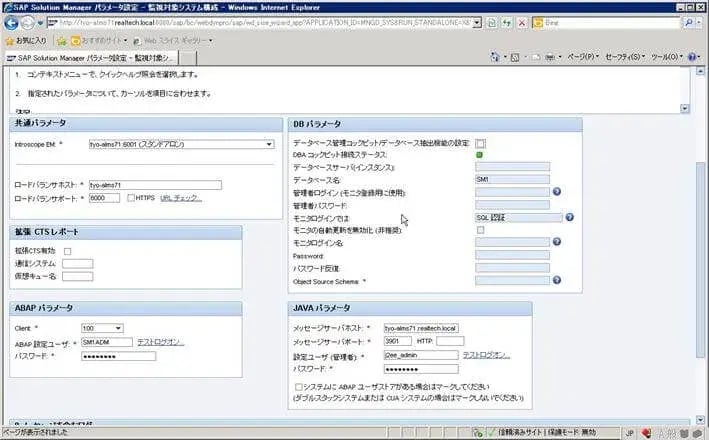Click the データベース名 SM1 field
Image resolution: width=709 pixels, height=440 pixels.
click(512, 180)
